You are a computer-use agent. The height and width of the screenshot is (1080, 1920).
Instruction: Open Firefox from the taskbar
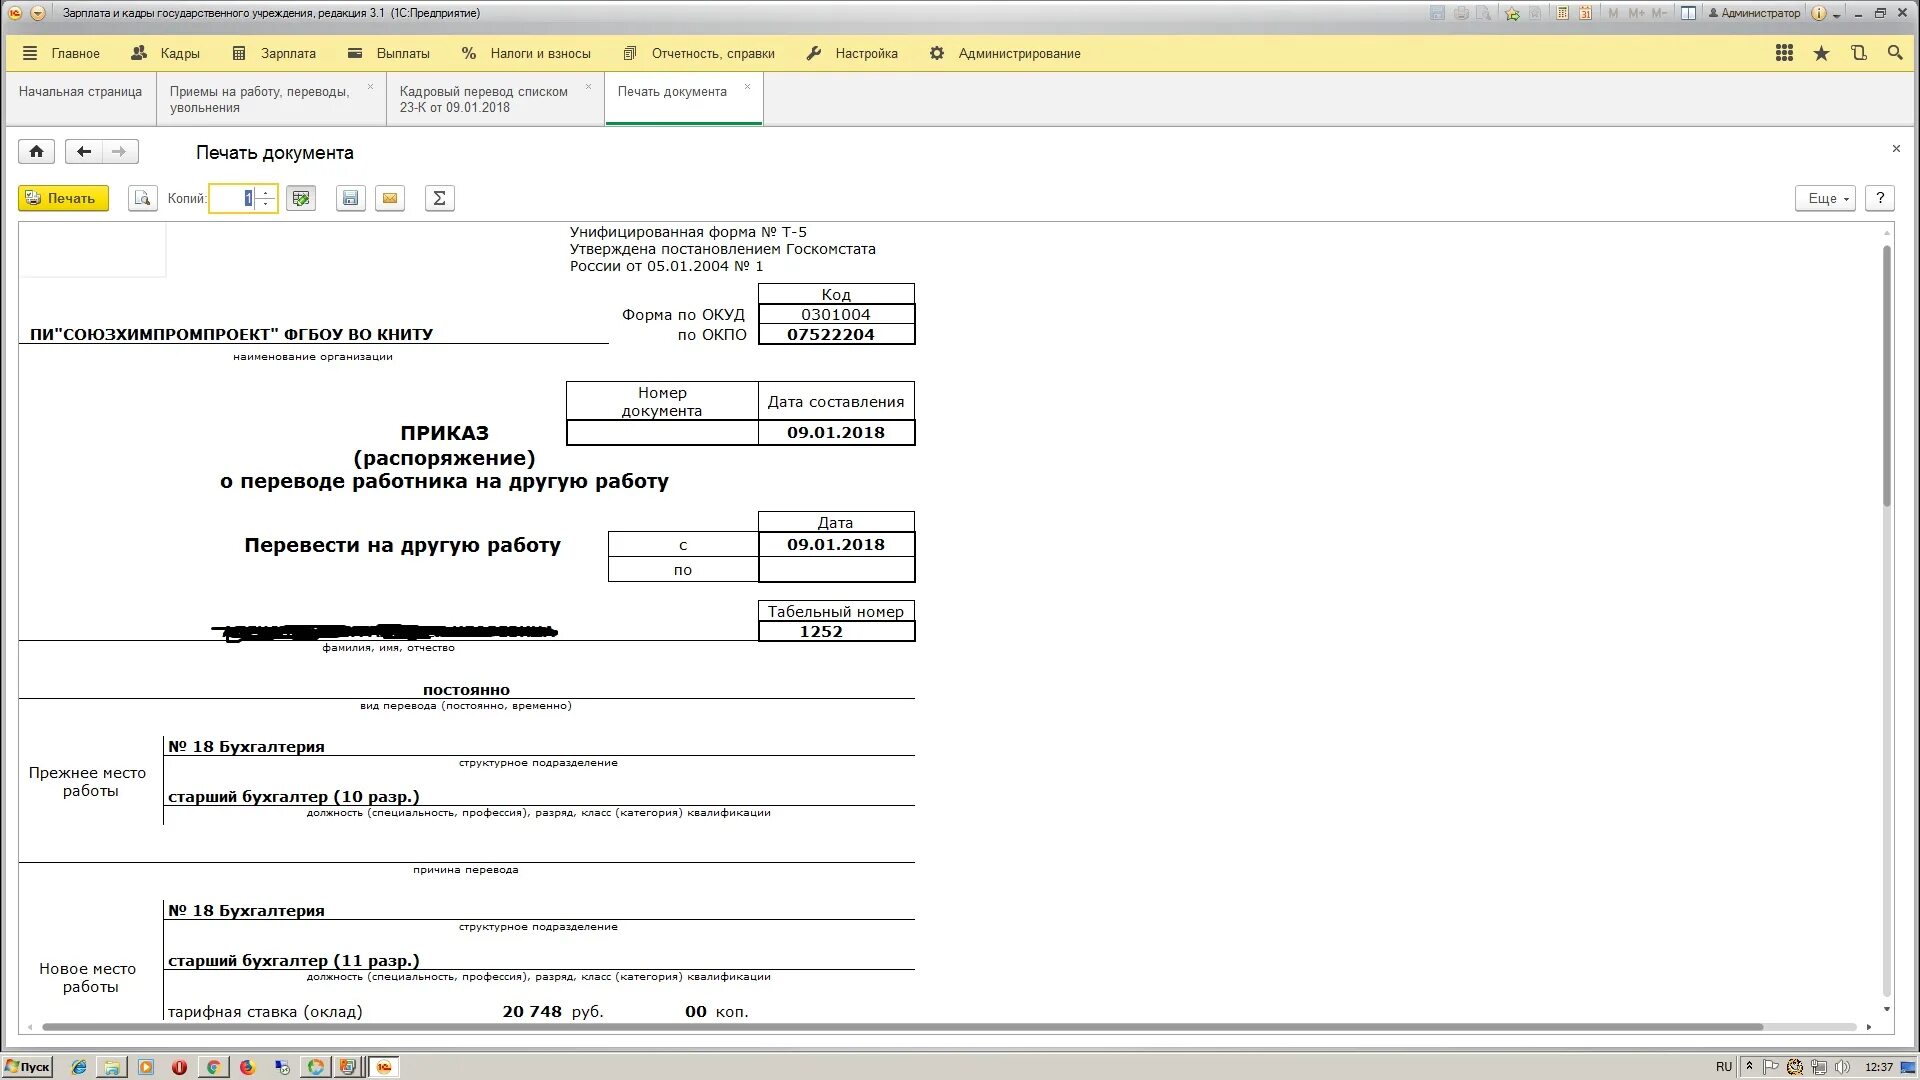coord(247,1067)
